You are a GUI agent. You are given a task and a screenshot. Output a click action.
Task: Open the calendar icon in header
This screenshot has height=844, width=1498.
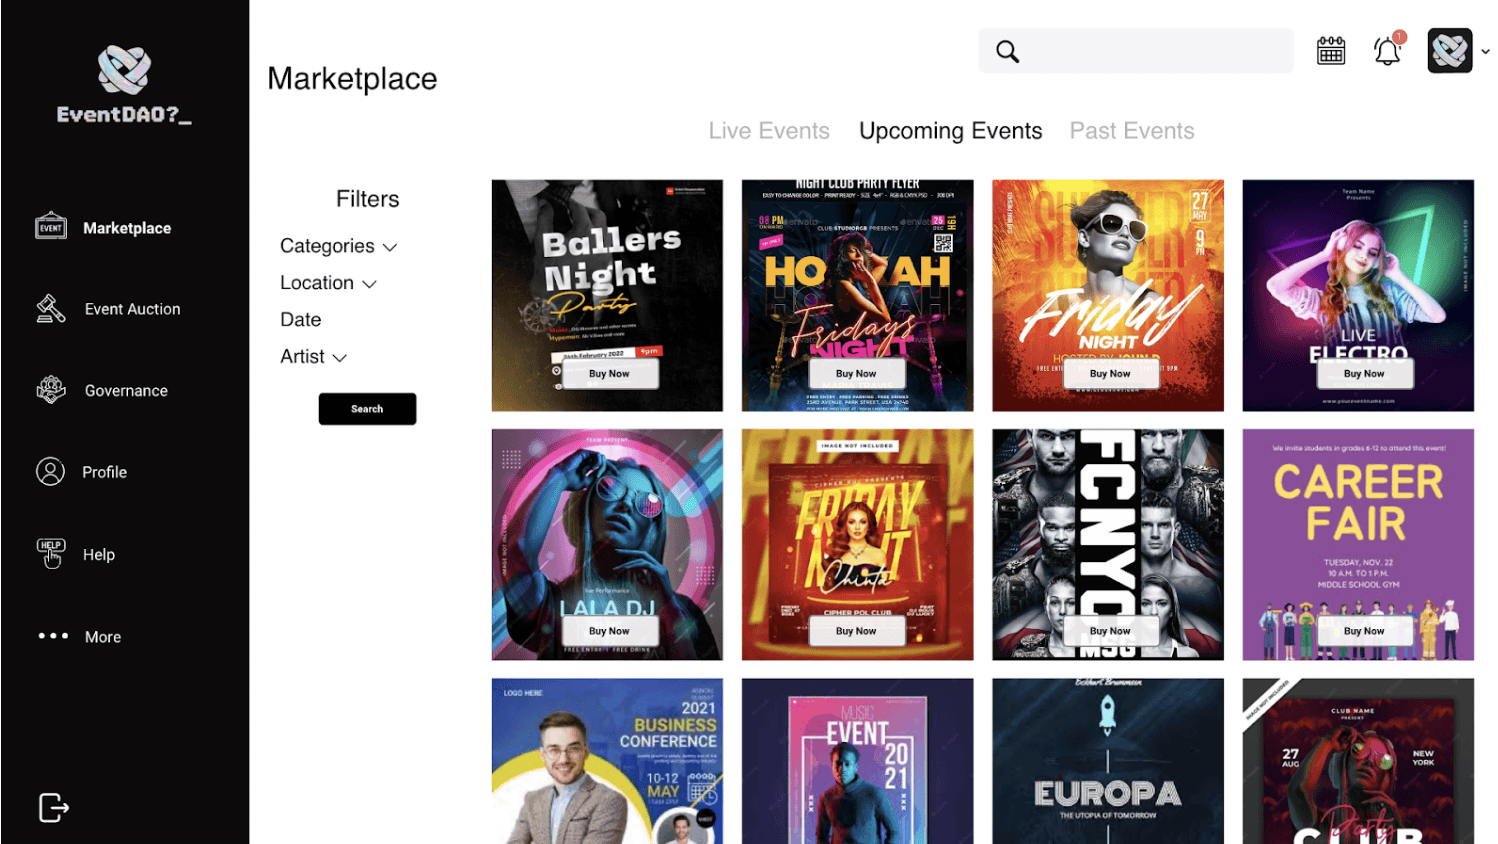coord(1330,51)
